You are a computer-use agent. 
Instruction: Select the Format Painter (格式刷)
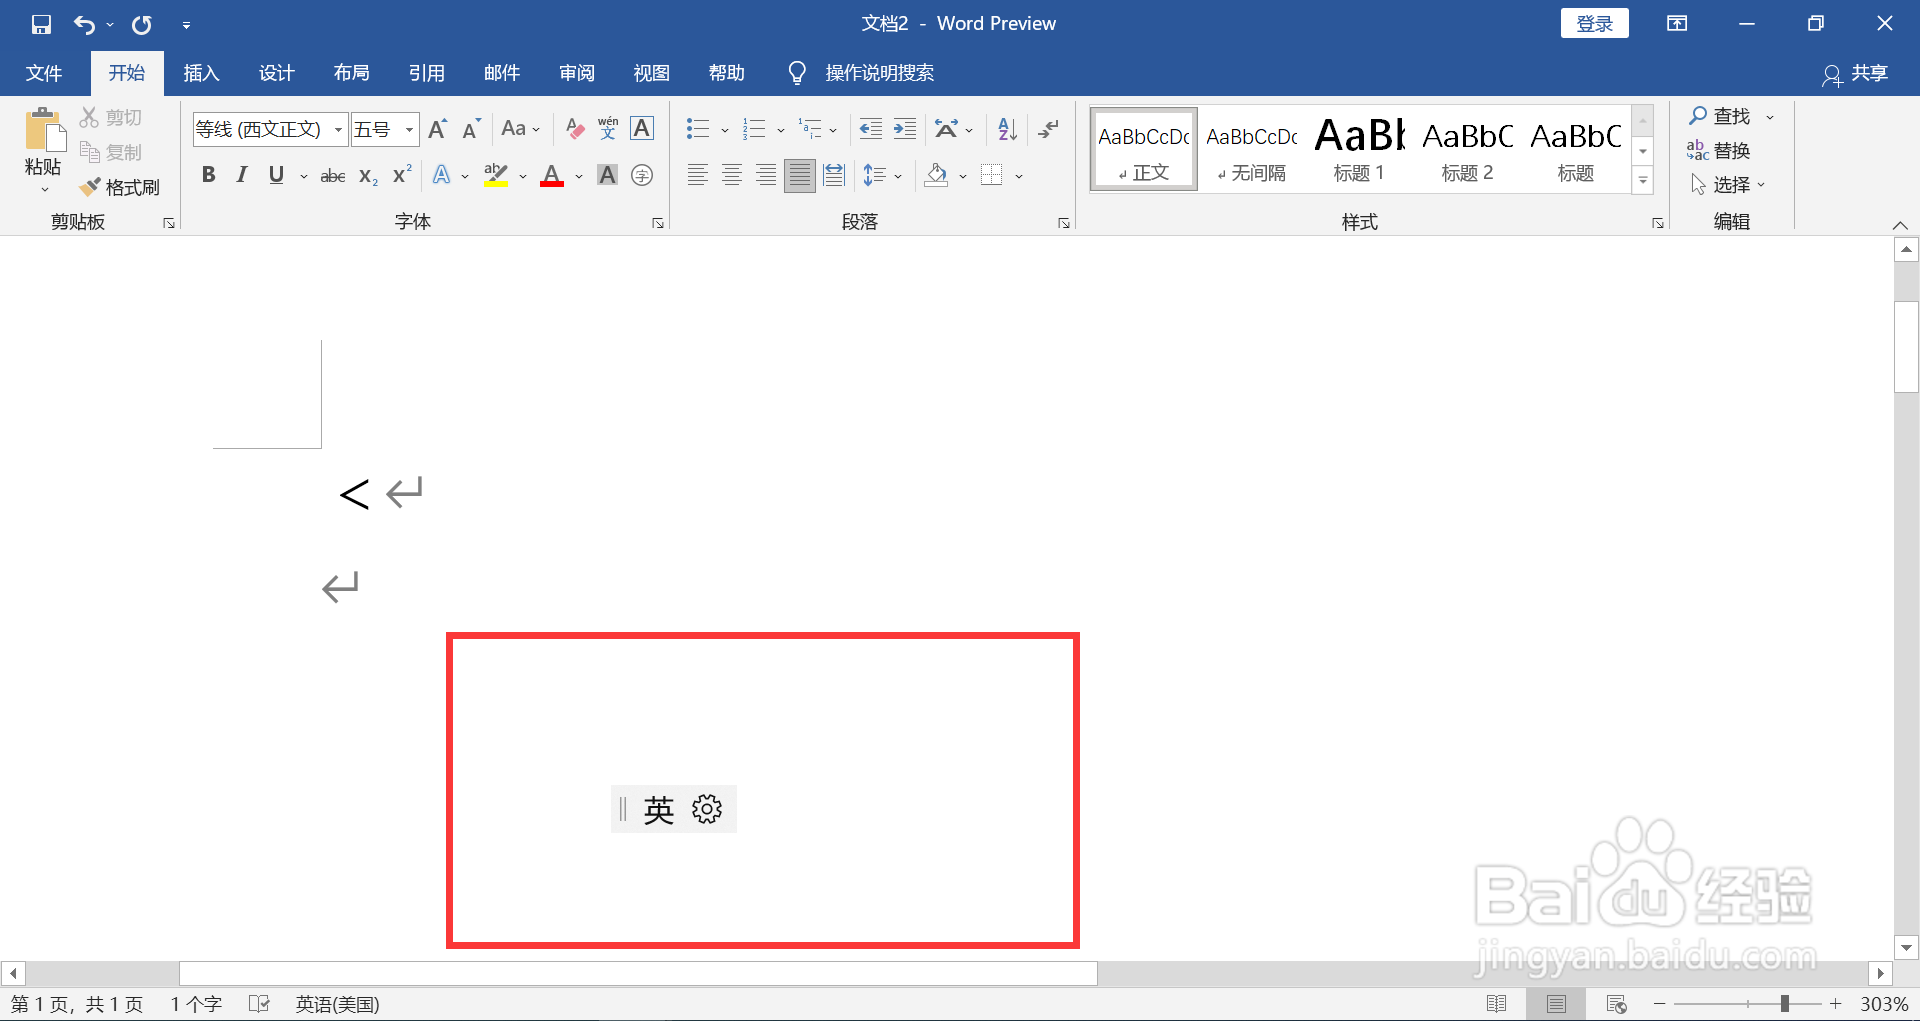coord(120,187)
